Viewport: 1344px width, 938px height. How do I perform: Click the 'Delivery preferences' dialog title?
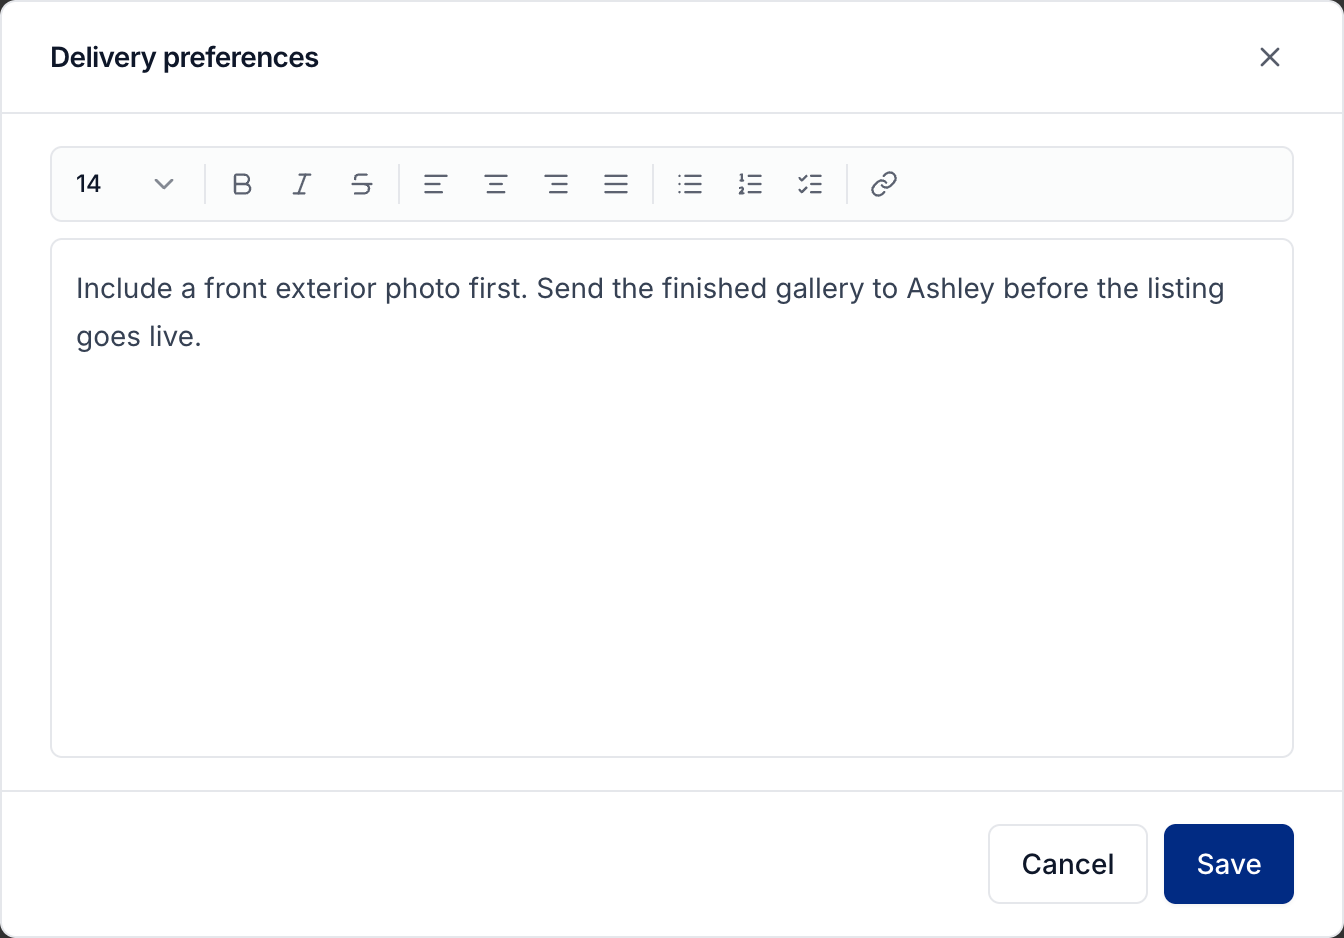[185, 58]
